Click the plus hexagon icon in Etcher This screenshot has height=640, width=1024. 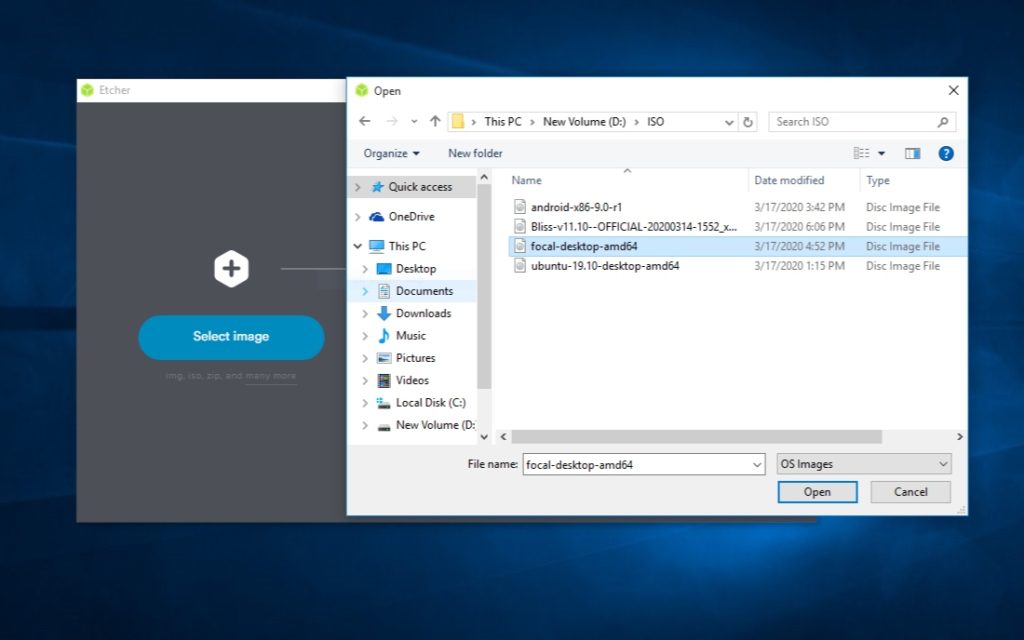click(x=231, y=268)
